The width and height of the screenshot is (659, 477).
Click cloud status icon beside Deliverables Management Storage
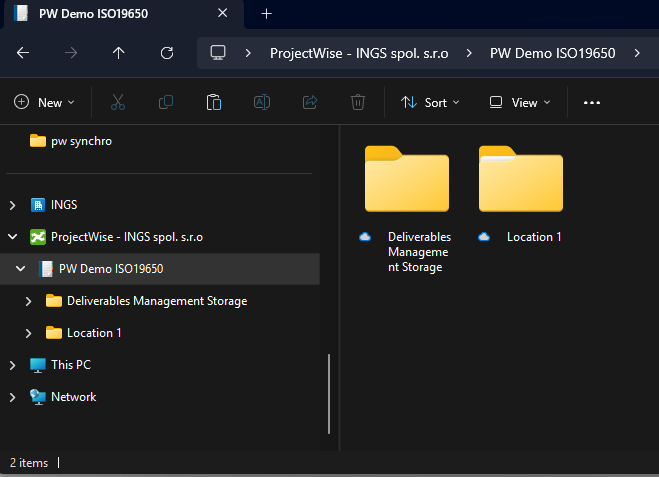tap(365, 237)
